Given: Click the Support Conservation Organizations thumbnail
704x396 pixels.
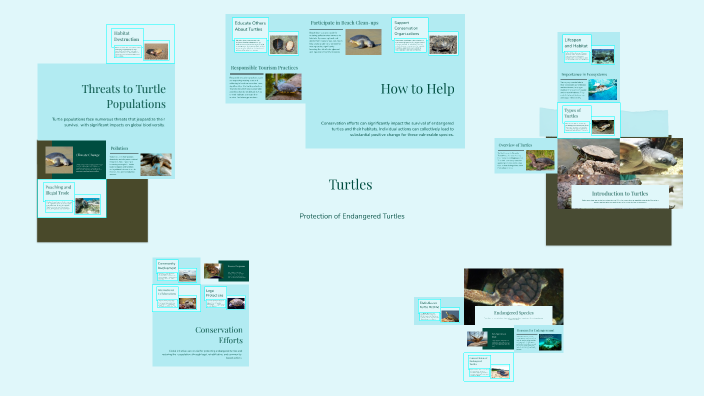Looking at the screenshot, I should click(443, 45).
